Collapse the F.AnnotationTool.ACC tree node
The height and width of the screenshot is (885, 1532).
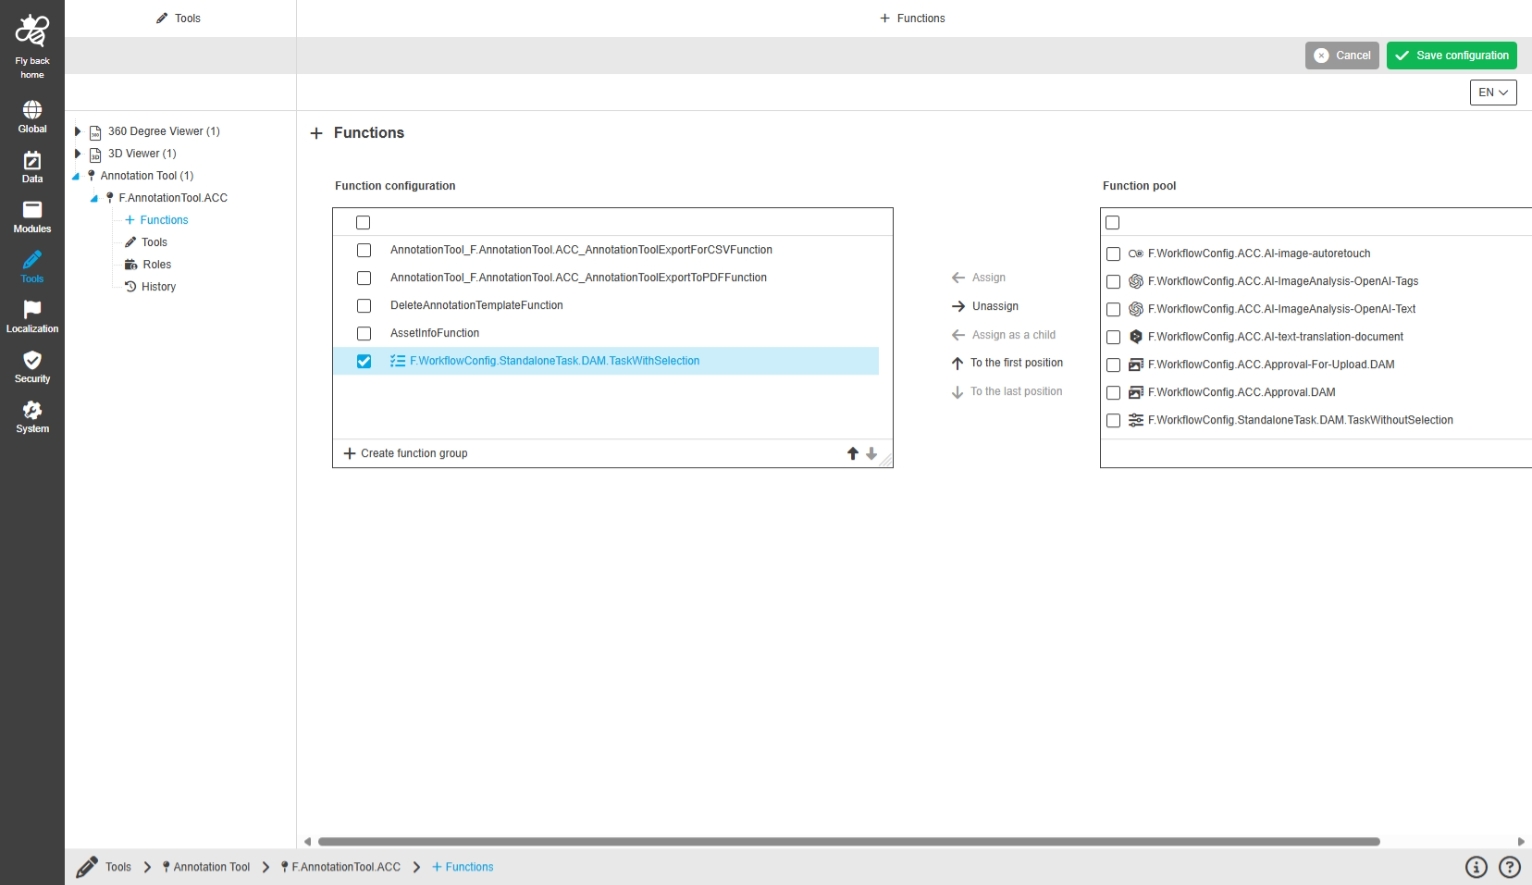(x=94, y=198)
